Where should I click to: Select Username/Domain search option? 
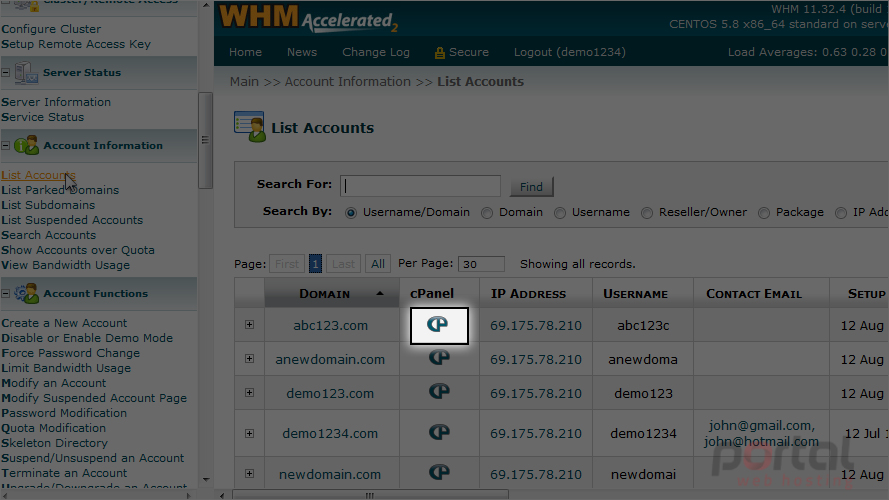(x=351, y=213)
